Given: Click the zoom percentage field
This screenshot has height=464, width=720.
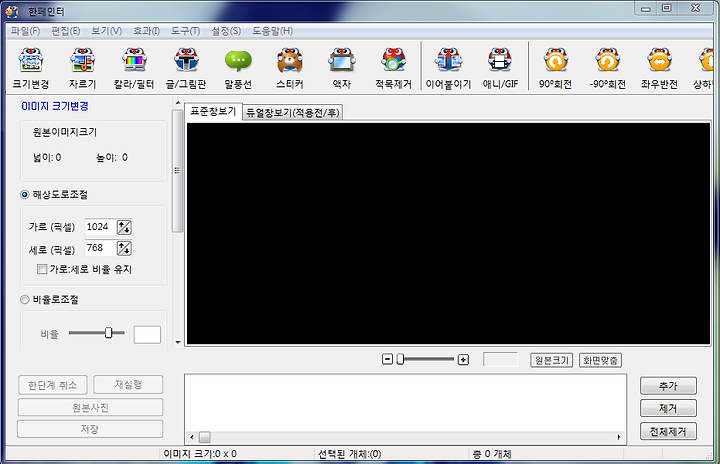Looking at the screenshot, I should click(x=500, y=360).
